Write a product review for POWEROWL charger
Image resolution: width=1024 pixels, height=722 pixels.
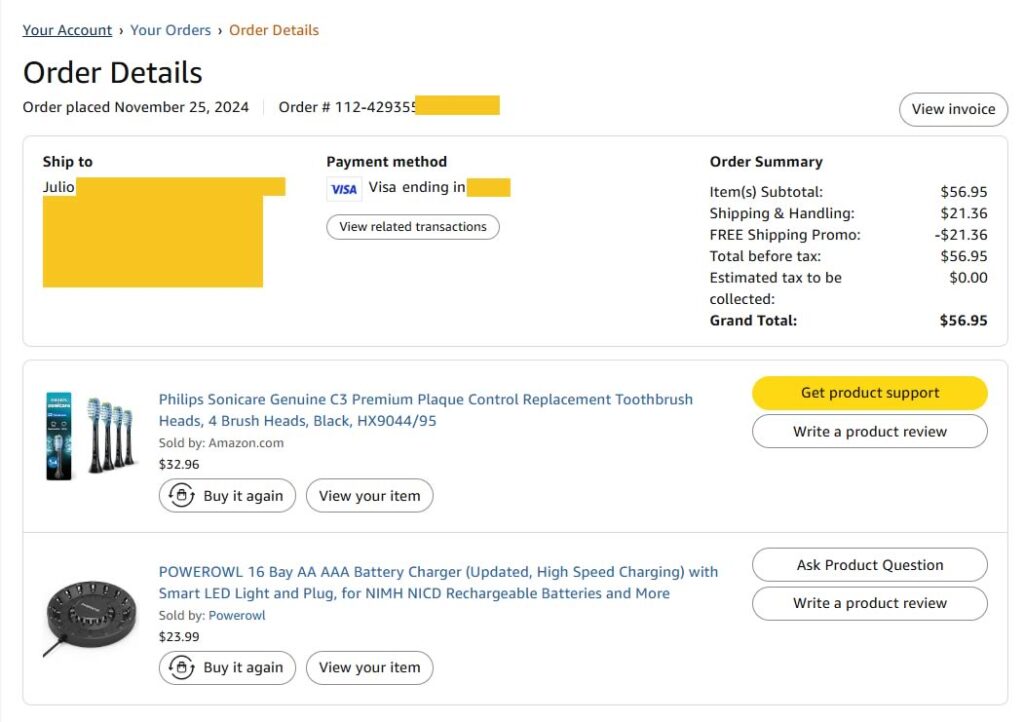(x=870, y=603)
